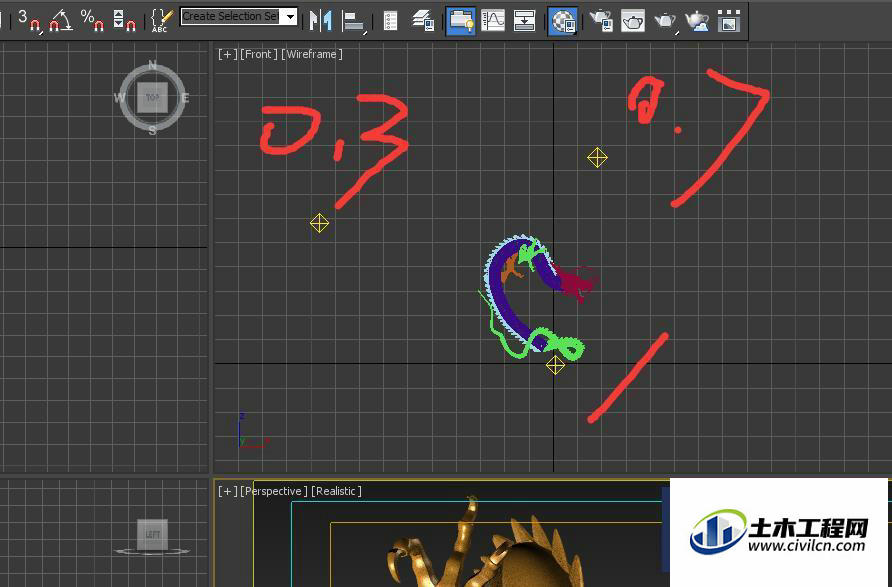The width and height of the screenshot is (892, 587).
Task: Open the [Perspective] view label menu
Action: coord(274,491)
